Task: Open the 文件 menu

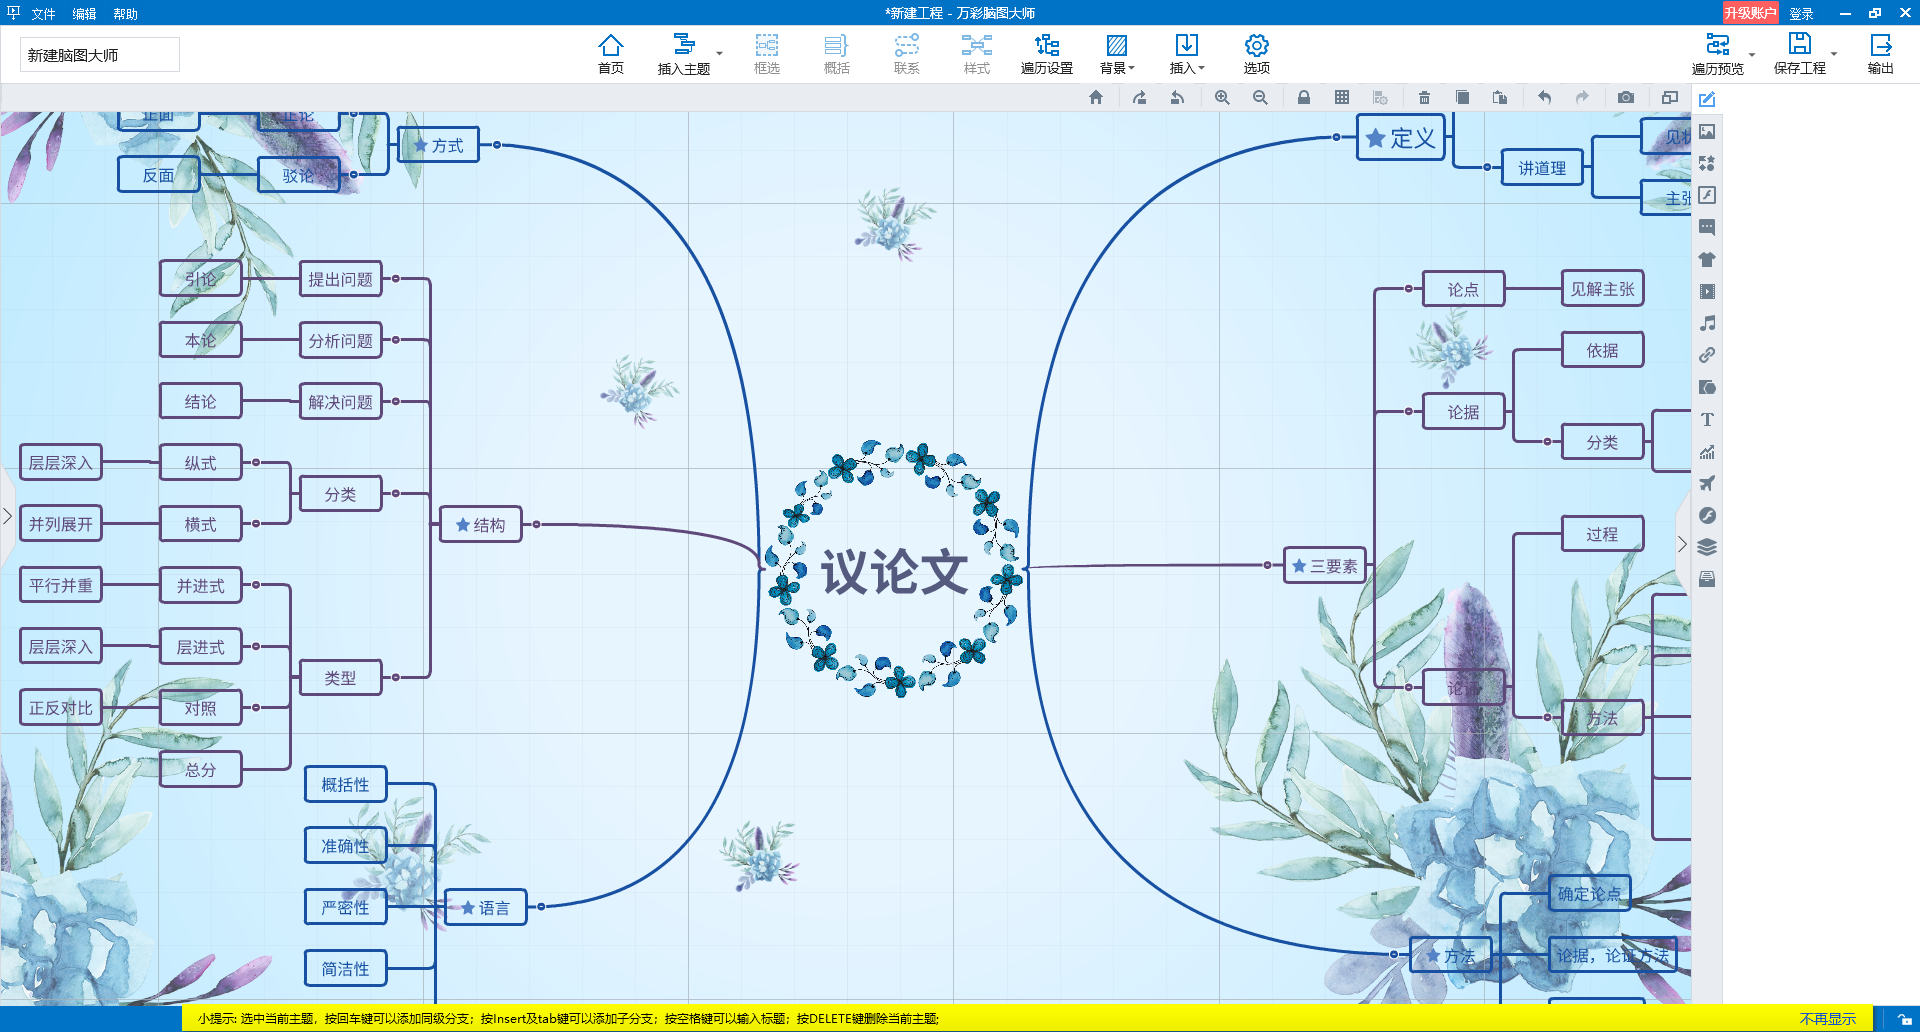Action: tap(43, 14)
